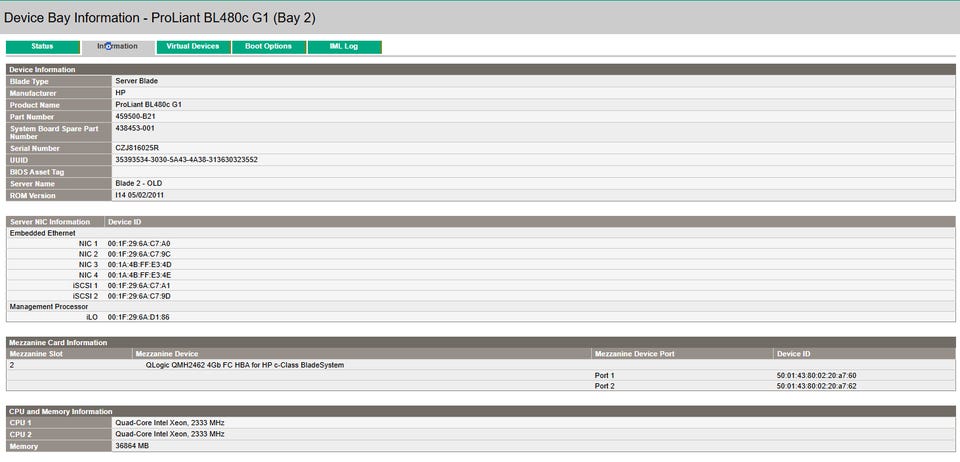Click spare part number 438453-001
The width and height of the screenshot is (960, 462).
tap(135, 129)
